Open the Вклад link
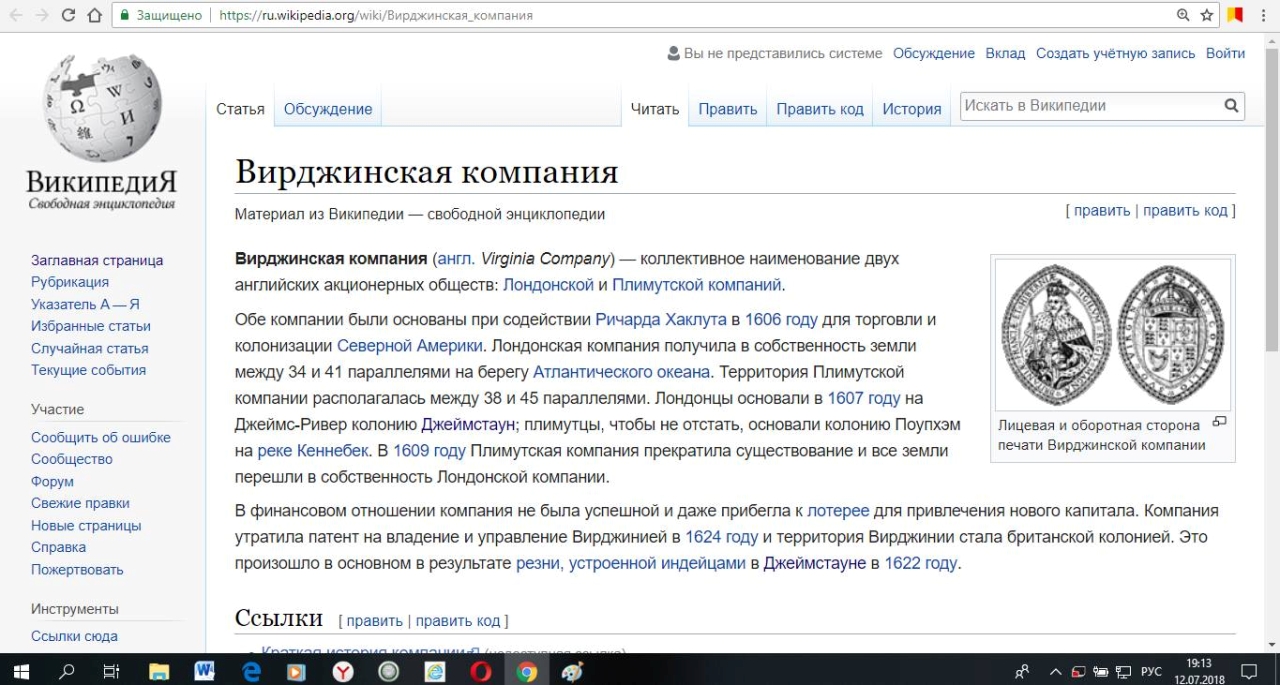Viewport: 1280px width, 685px height. (1005, 53)
